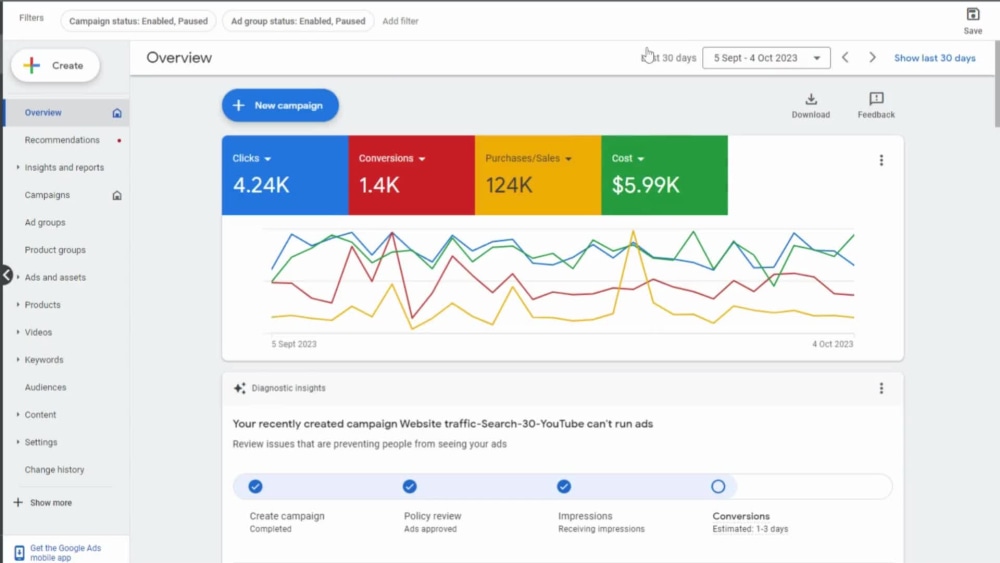This screenshot has width=1000, height=563.
Task: Expand Insights and reports section
Action: [18, 167]
